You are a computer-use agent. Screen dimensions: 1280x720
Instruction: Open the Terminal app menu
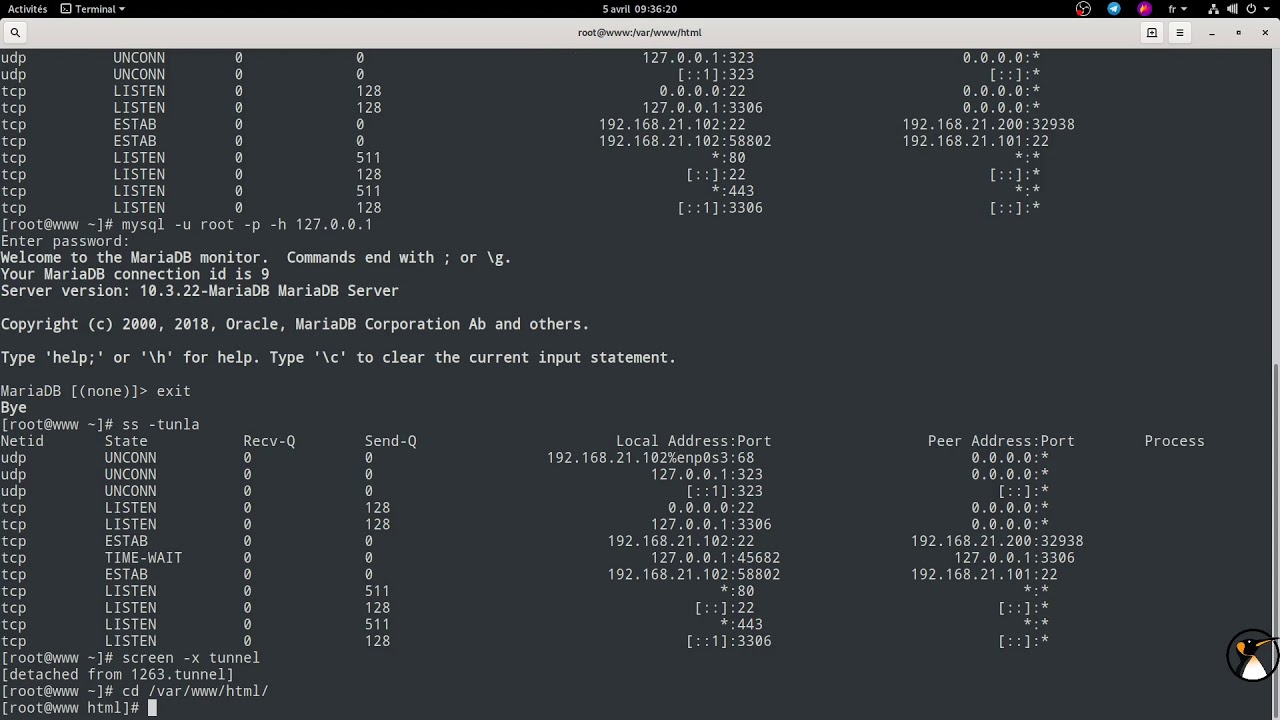click(x=92, y=9)
